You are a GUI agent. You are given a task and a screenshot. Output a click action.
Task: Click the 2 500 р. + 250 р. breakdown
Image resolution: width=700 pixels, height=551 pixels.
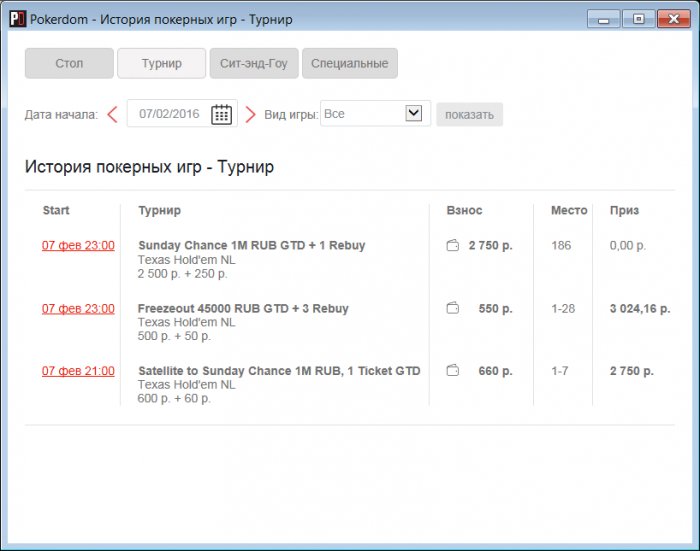[x=183, y=274]
